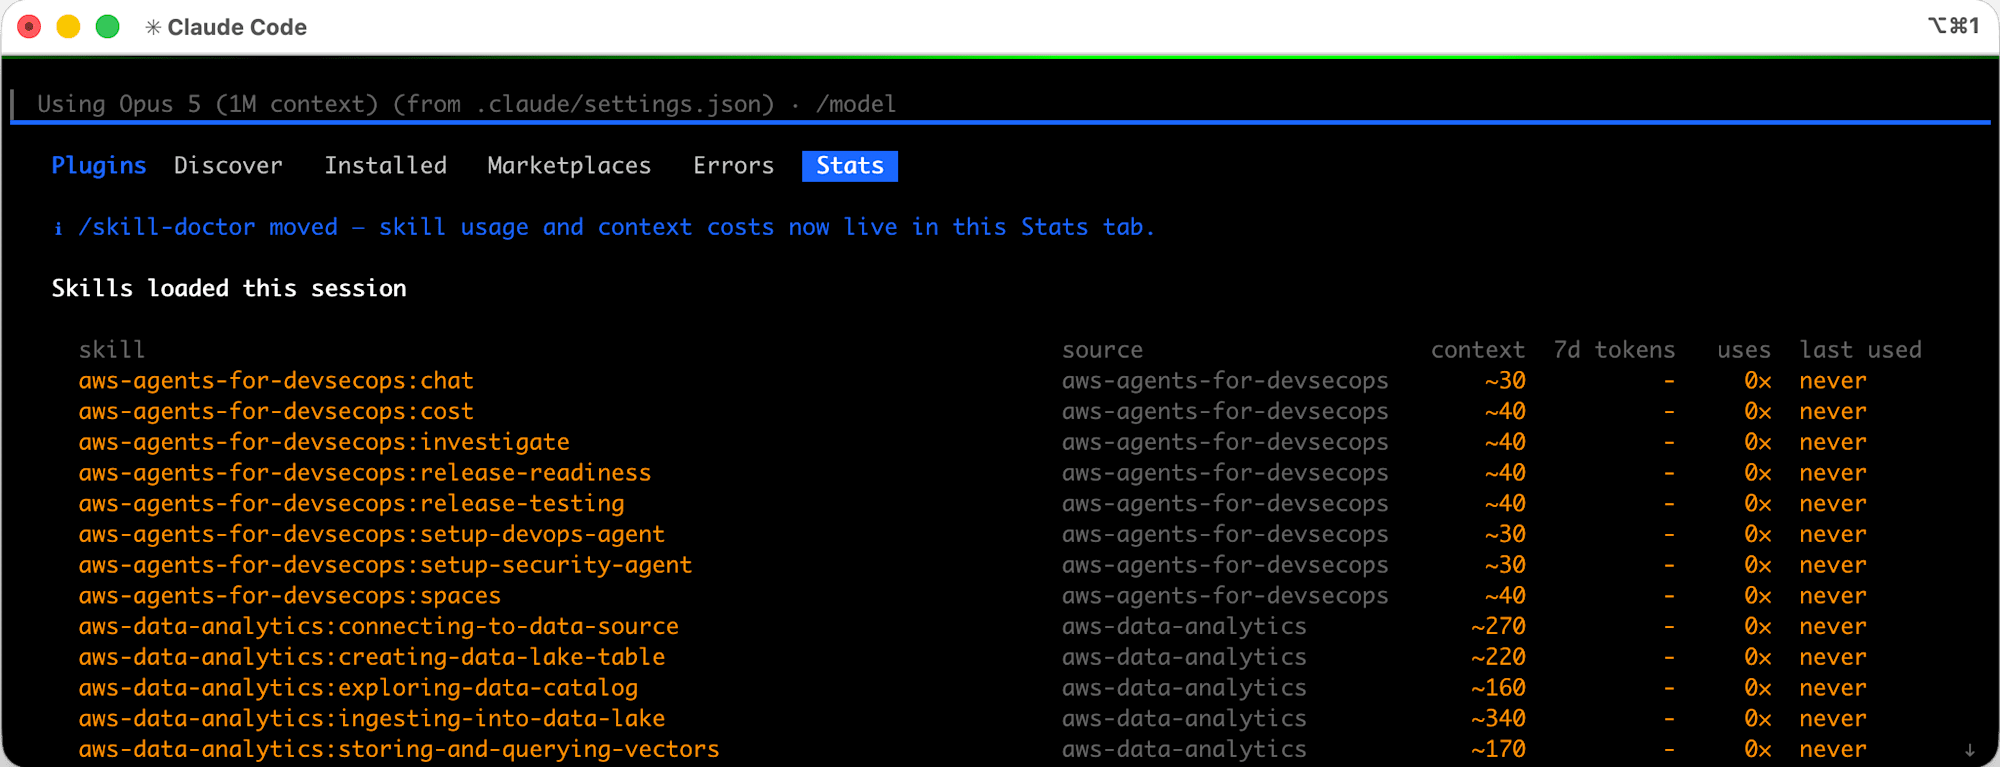Select skill aws-agents-for-devsecops:release-testing
Viewport: 2000px width, 767px height.
coord(352,504)
